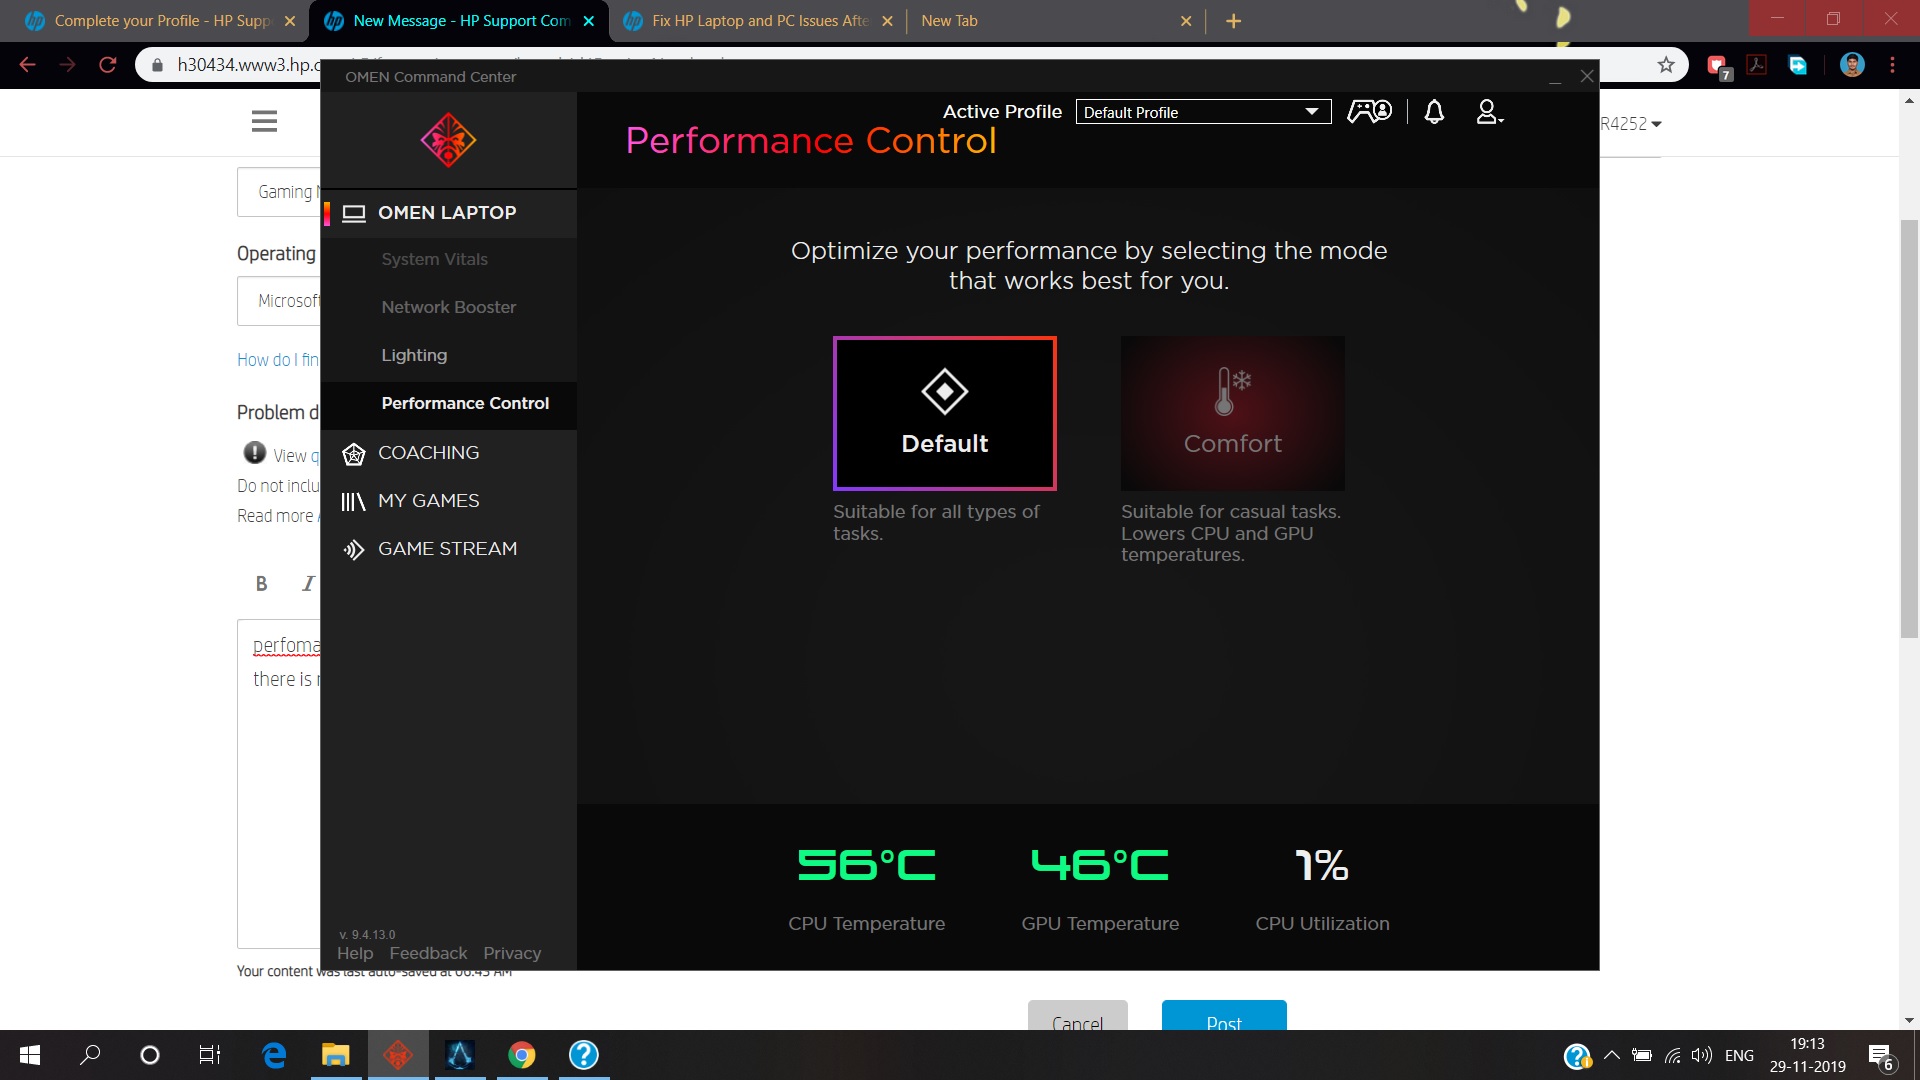The height and width of the screenshot is (1080, 1920).
Task: Open user dropdown on HP page
Action: 1631,124
